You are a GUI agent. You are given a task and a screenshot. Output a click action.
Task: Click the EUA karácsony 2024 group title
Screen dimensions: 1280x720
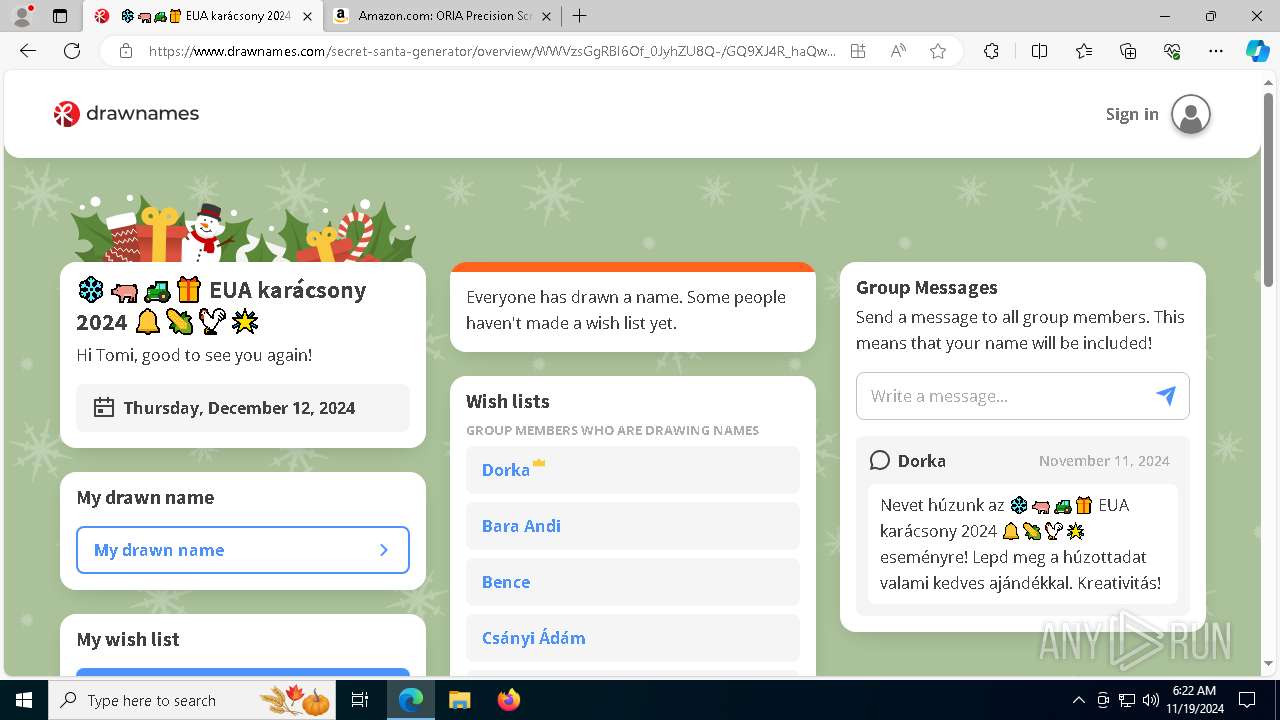224,306
